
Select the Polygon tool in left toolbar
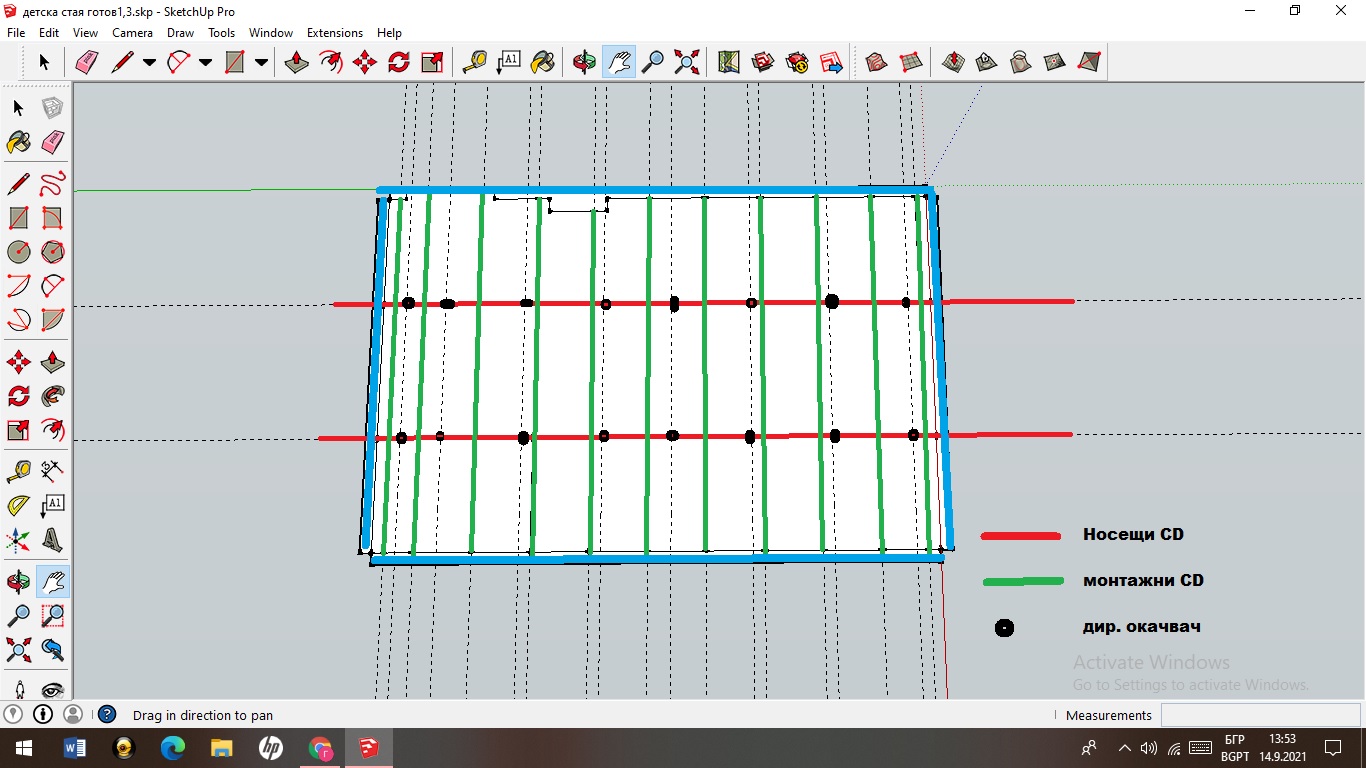click(x=53, y=252)
